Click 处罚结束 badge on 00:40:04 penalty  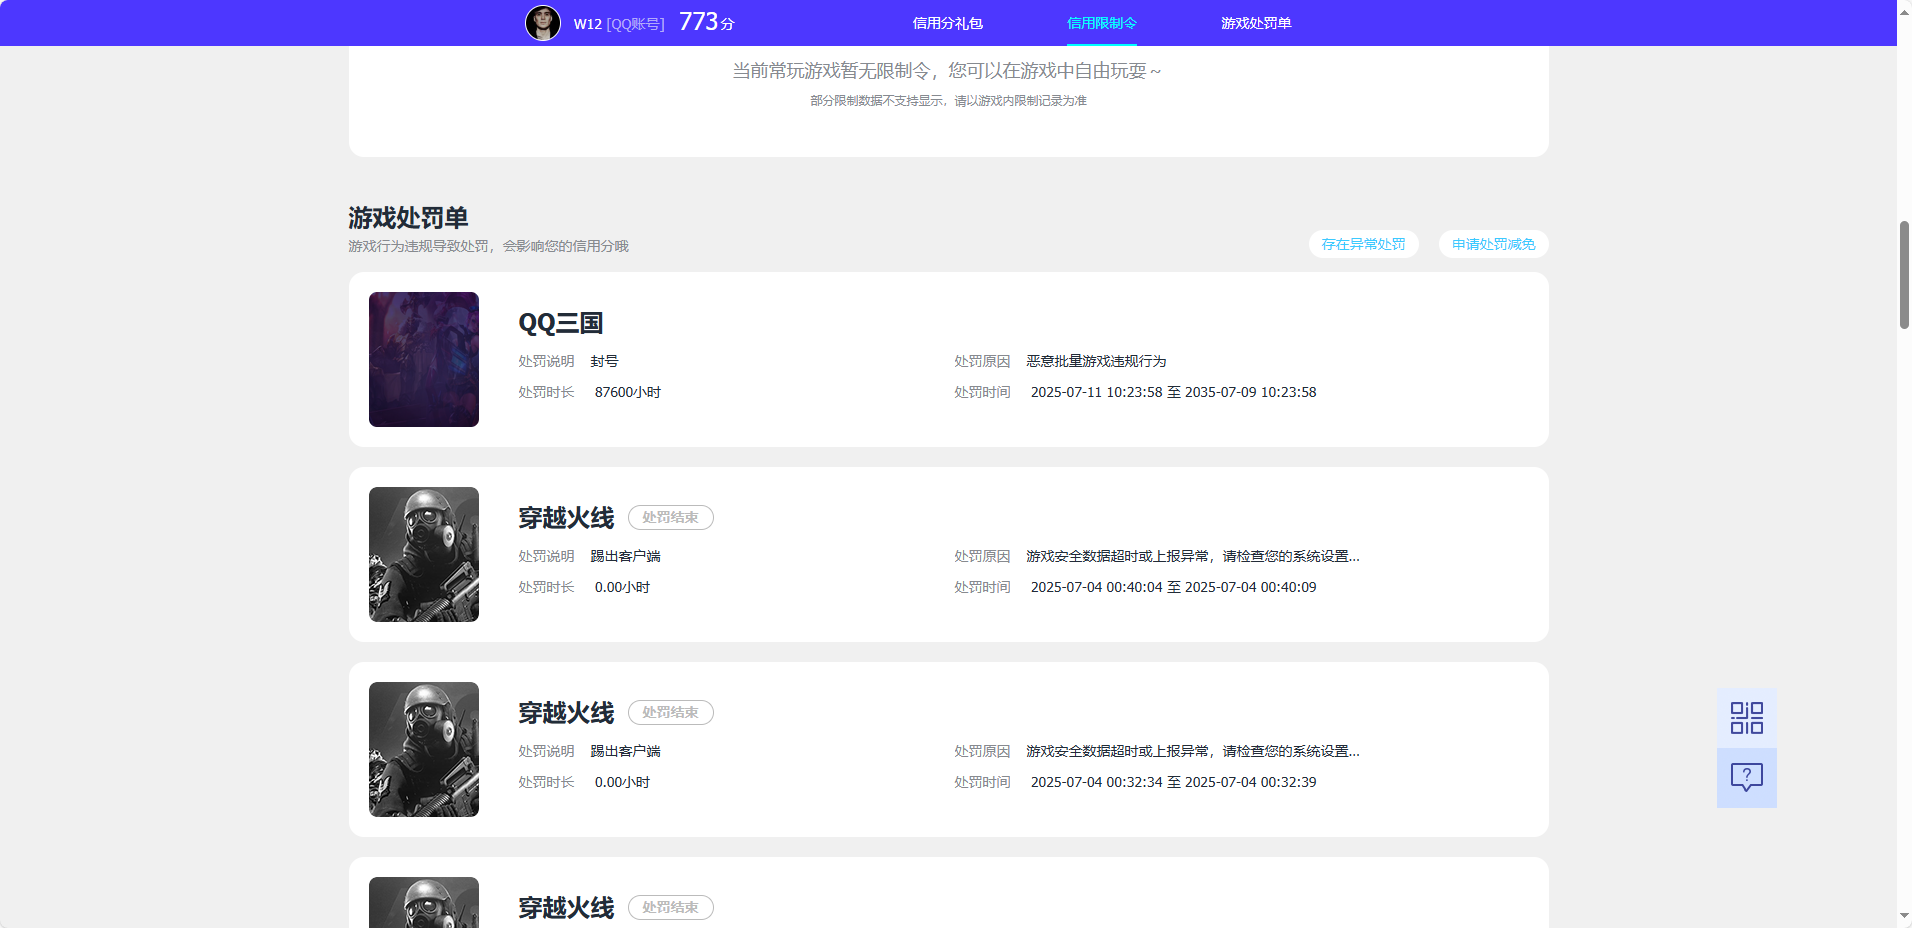[670, 517]
